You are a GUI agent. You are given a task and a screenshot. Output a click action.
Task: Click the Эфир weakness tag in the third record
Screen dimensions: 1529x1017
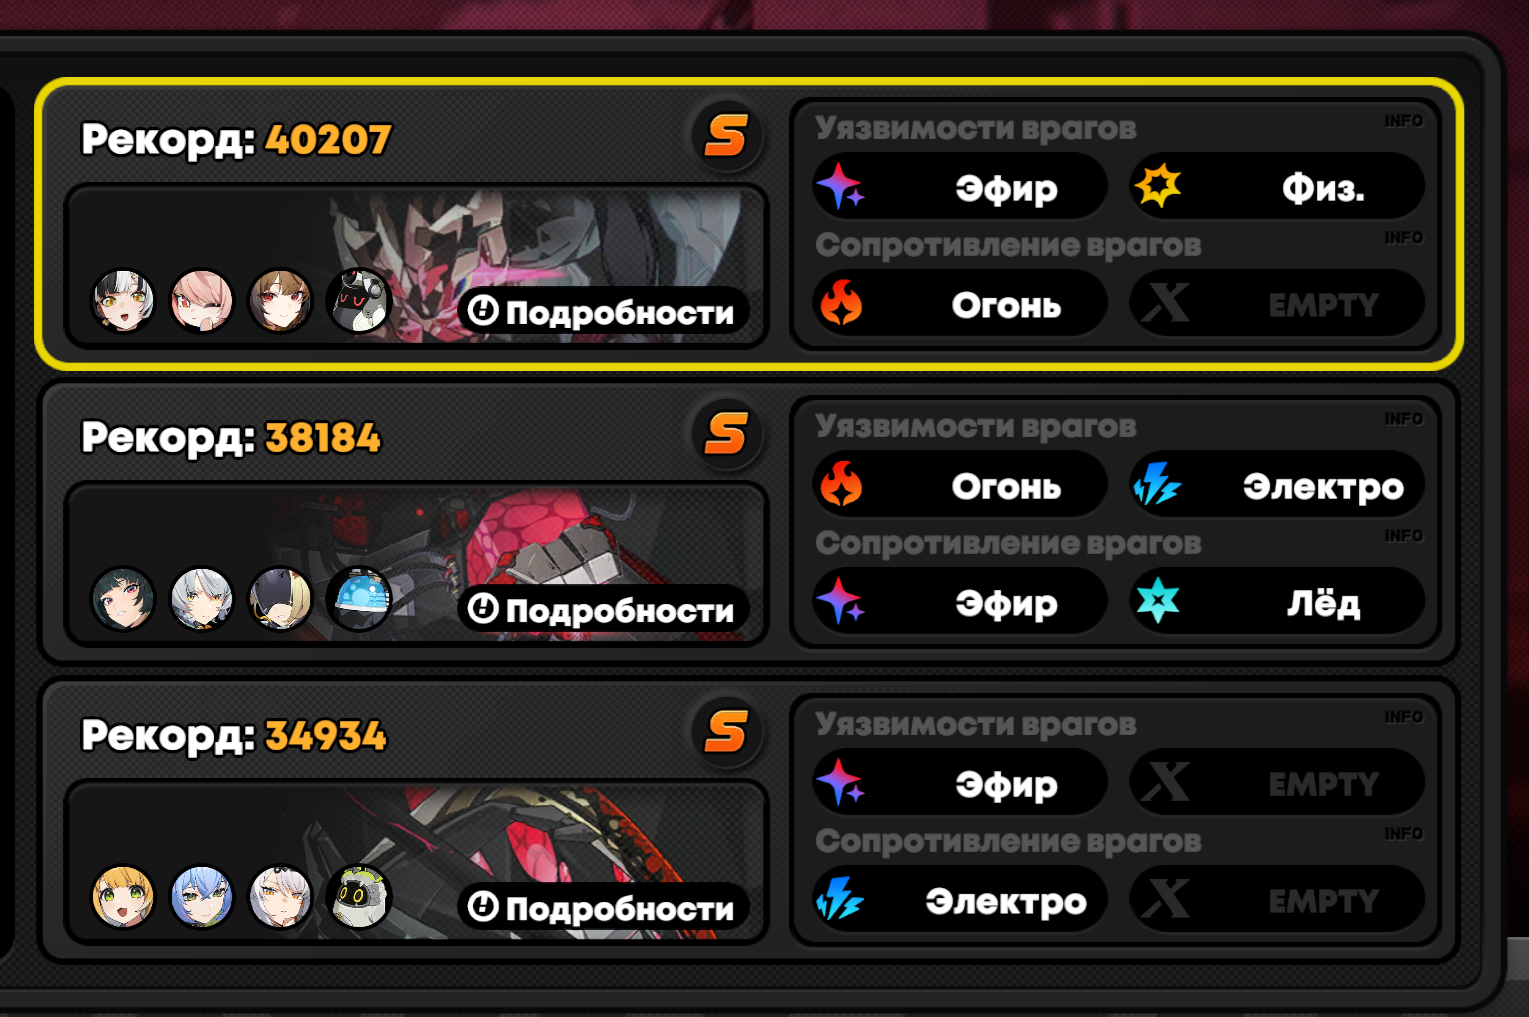960,783
